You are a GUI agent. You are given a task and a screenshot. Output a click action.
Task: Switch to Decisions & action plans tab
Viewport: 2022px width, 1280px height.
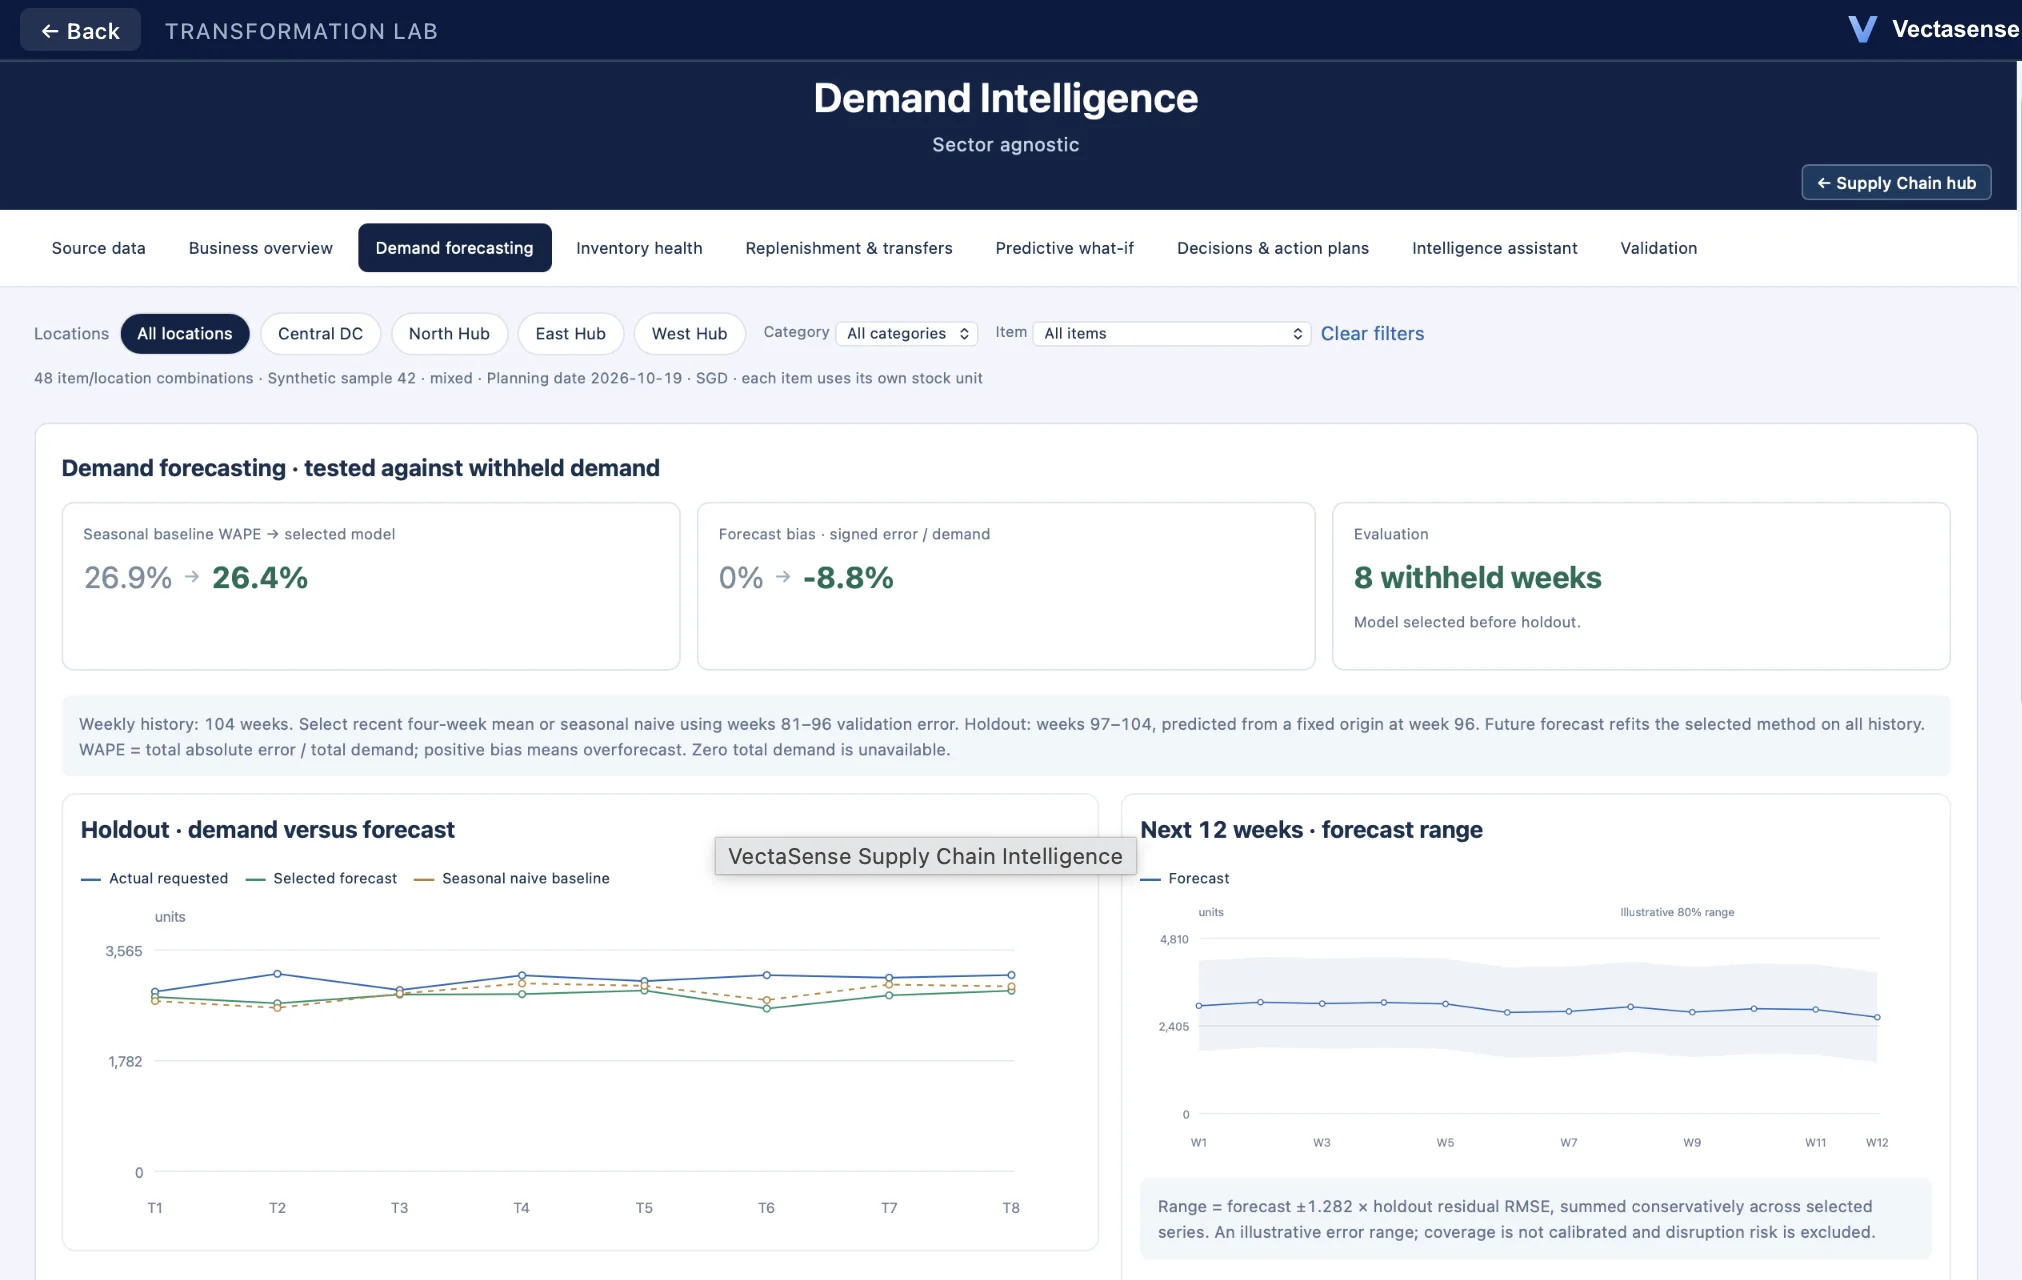(1273, 248)
